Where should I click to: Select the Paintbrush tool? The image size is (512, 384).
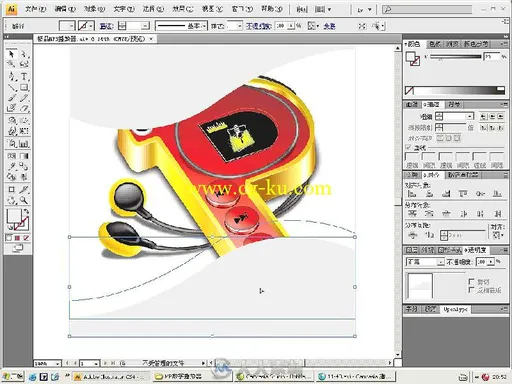(x=12, y=98)
